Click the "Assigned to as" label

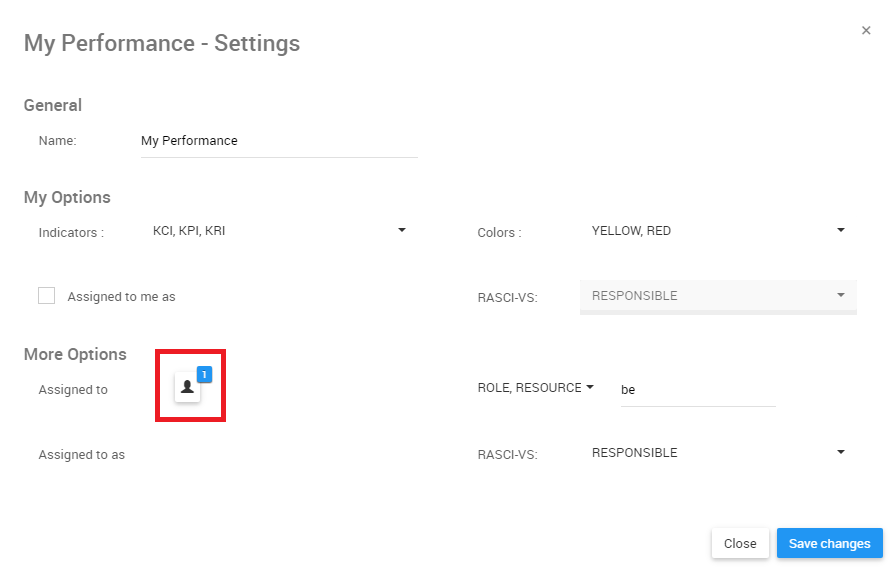(82, 455)
